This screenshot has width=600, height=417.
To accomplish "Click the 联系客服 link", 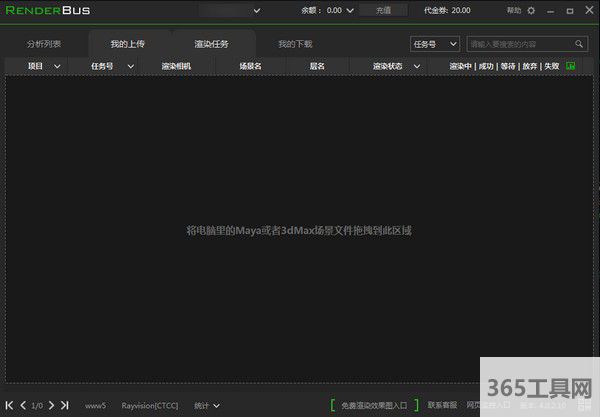I will (442, 405).
